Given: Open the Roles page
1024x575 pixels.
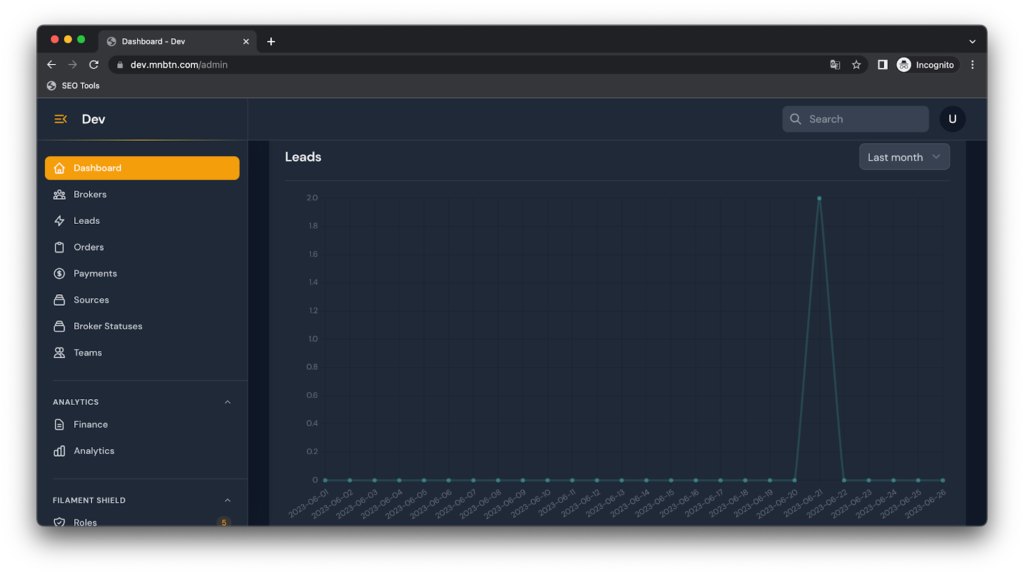Looking at the screenshot, I should coord(85,521).
